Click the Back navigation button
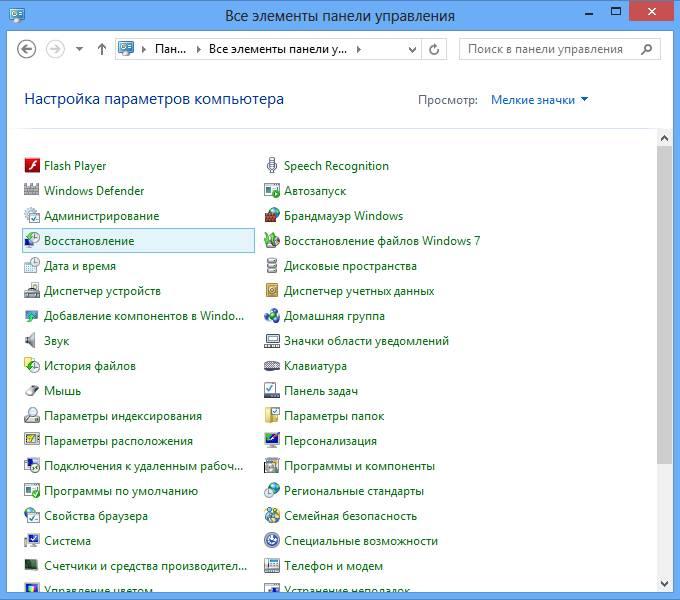 (26, 49)
